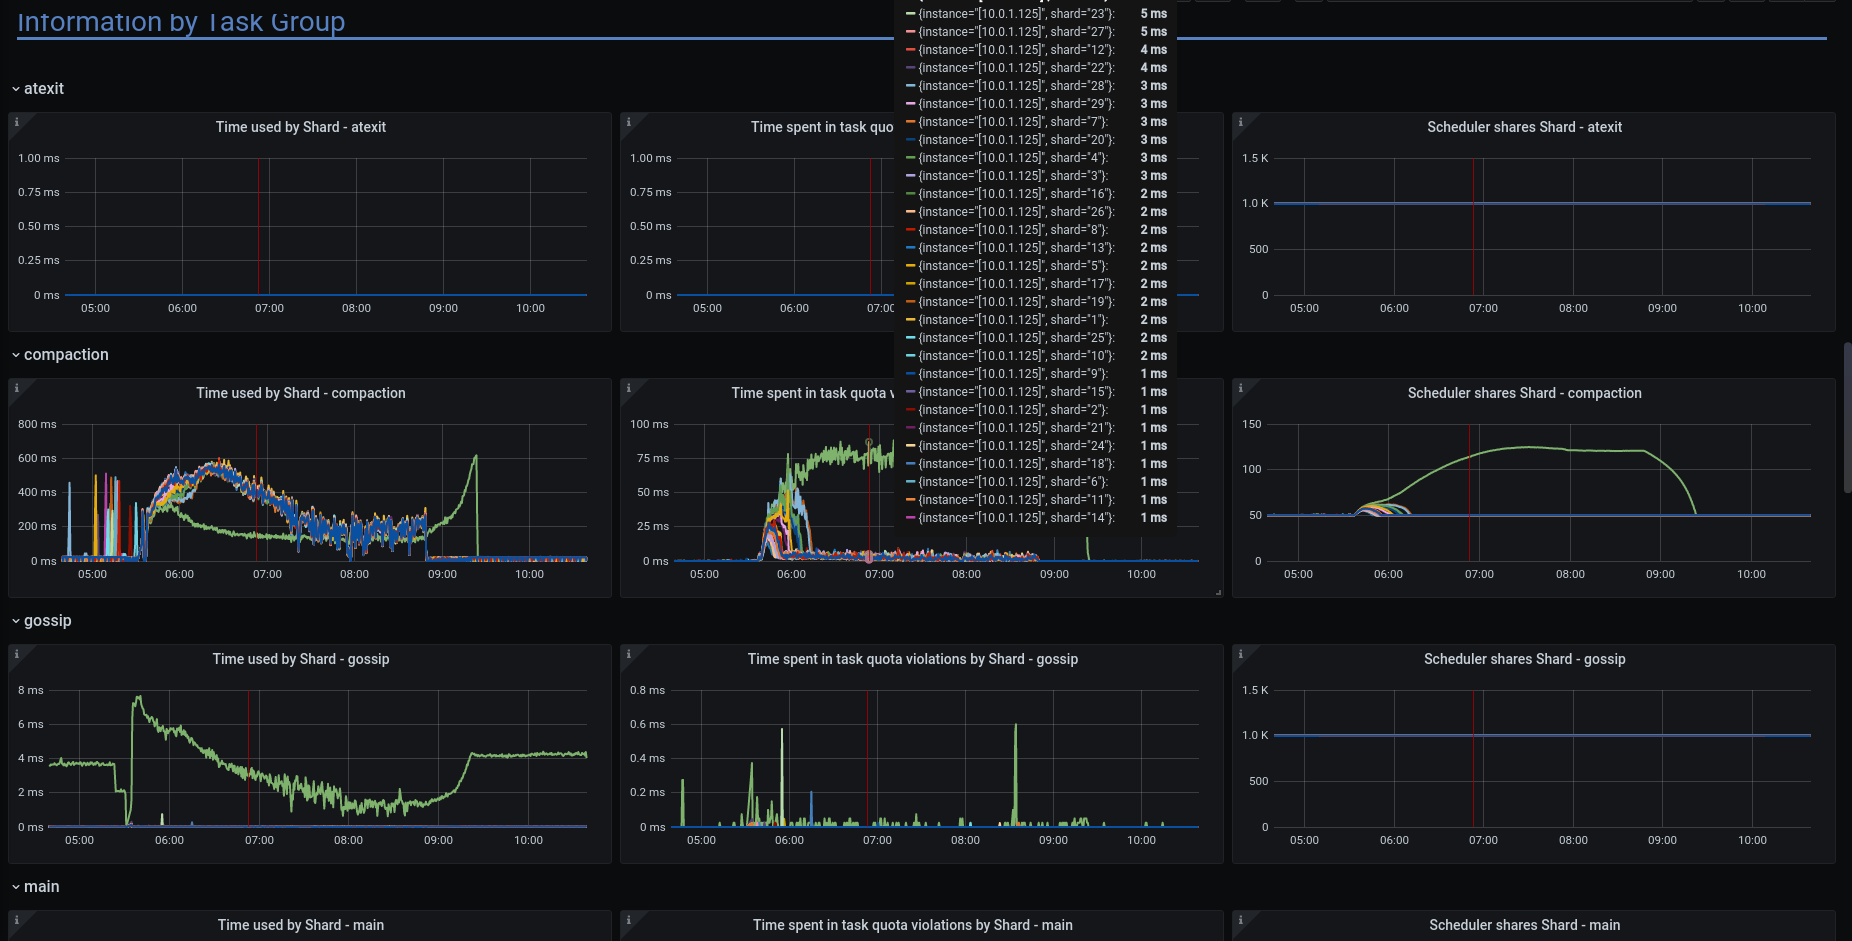Click the info icon on Scheduler shares Shard - atexit panel
Screen dimensions: 1852x941
click(1240, 121)
